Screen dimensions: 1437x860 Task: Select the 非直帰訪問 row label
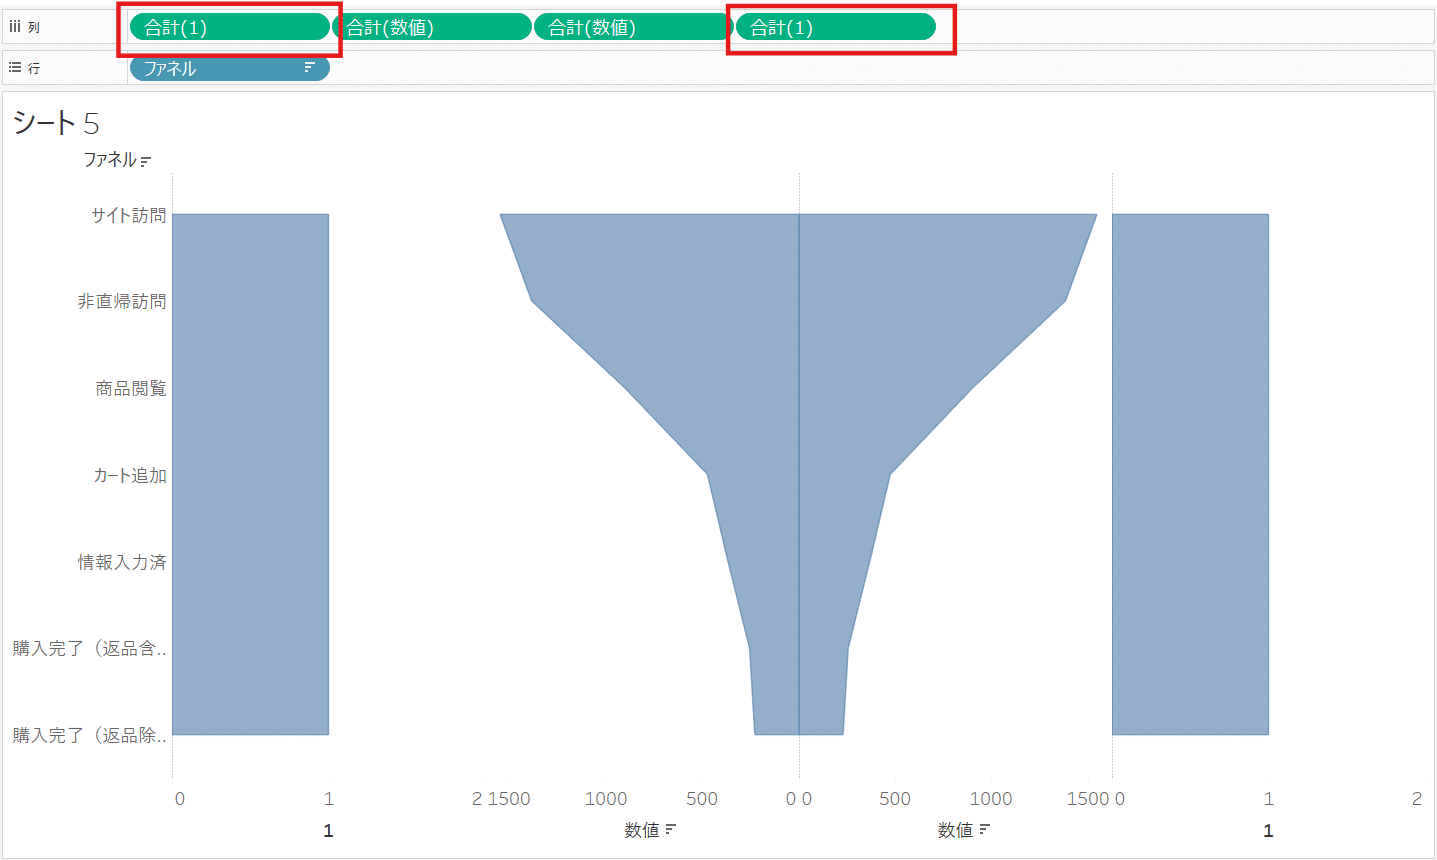point(122,301)
